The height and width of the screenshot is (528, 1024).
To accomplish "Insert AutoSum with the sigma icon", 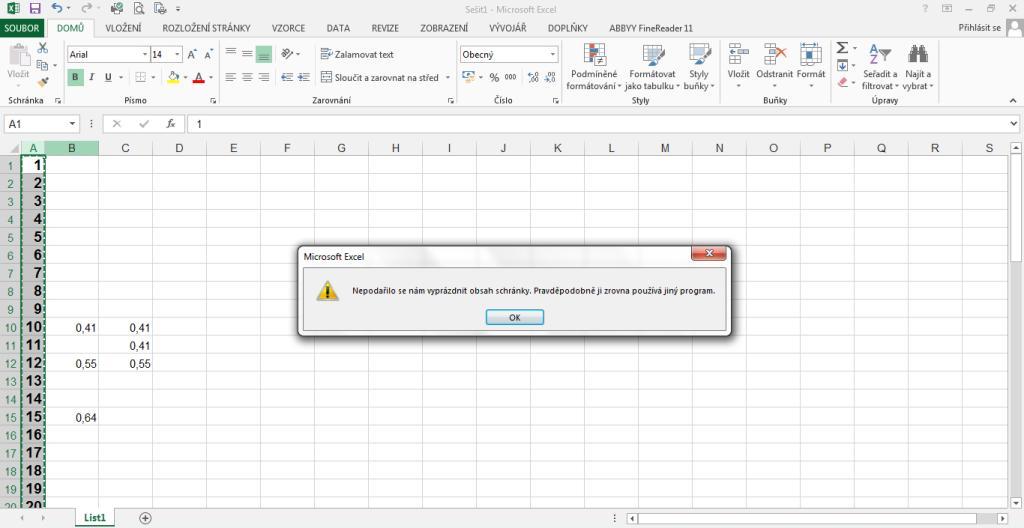I will (x=842, y=48).
